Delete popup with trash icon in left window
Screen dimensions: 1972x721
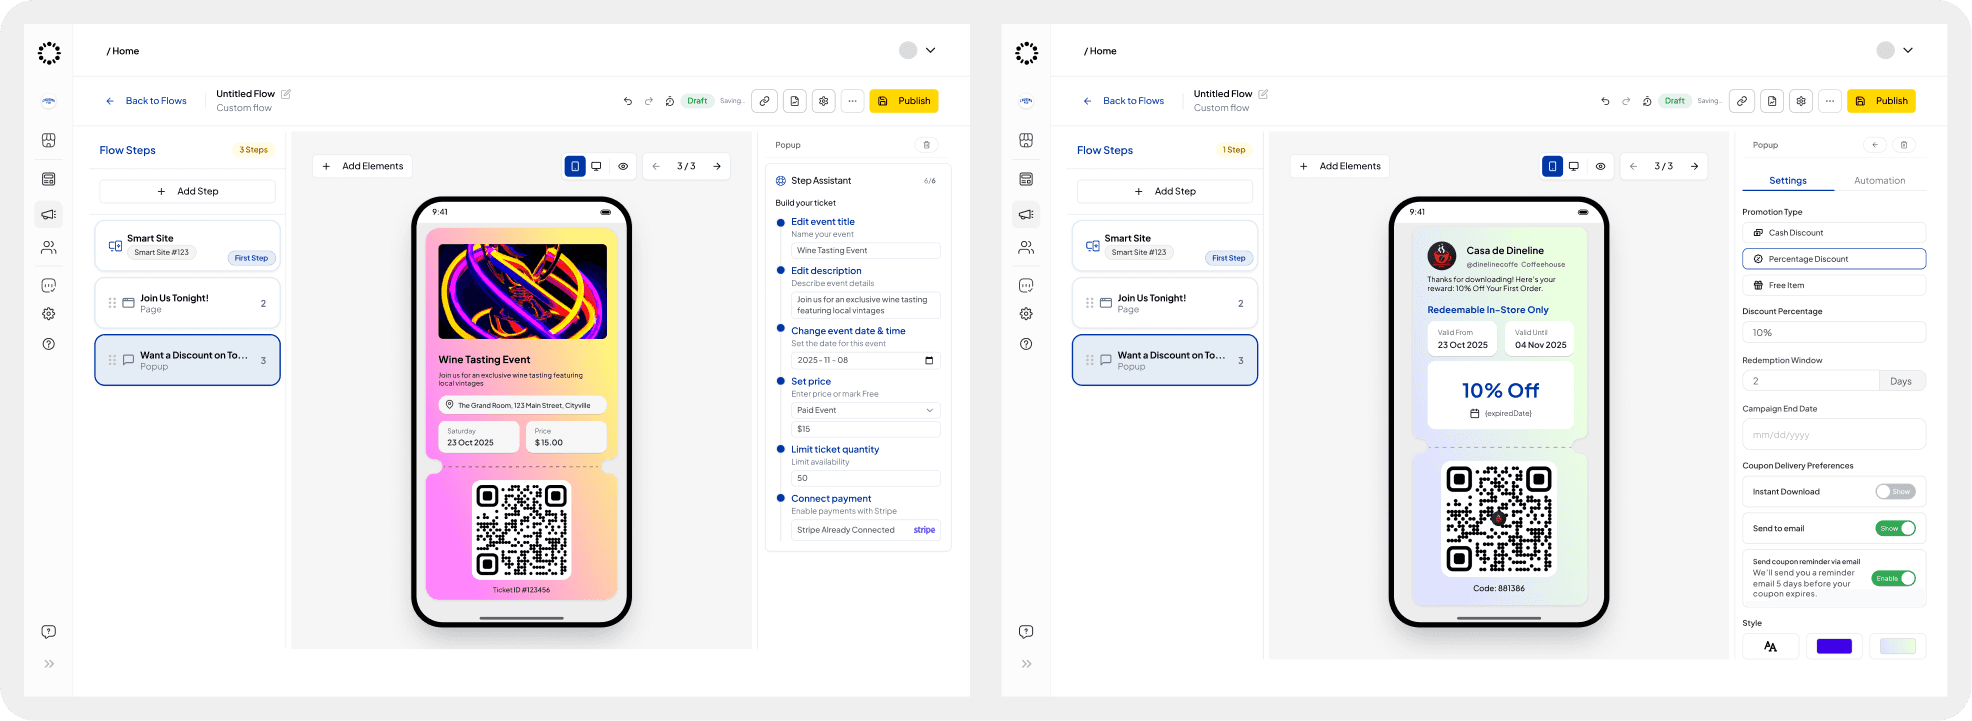pyautogui.click(x=927, y=145)
